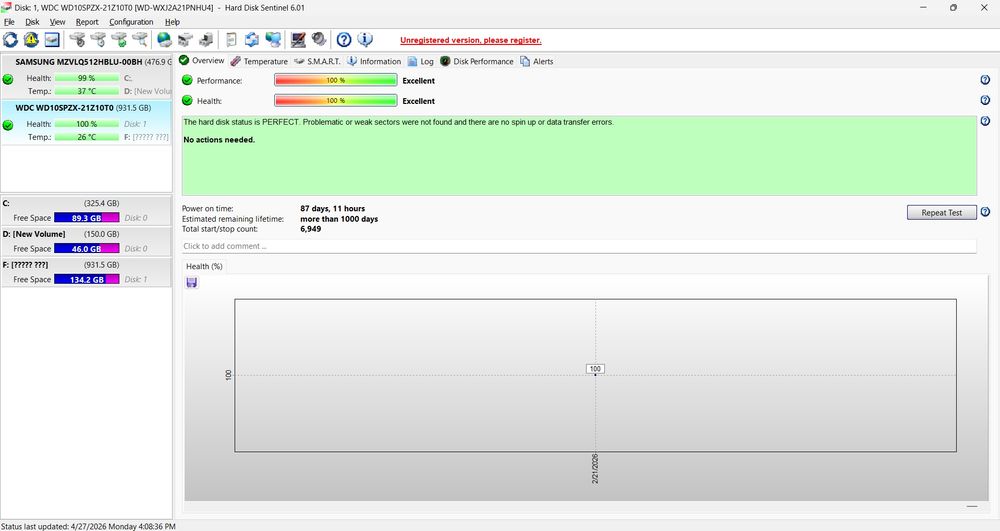Click the 2/21/2026 date label on chart axis
Viewport: 1000px width, 531px height.
595,469
